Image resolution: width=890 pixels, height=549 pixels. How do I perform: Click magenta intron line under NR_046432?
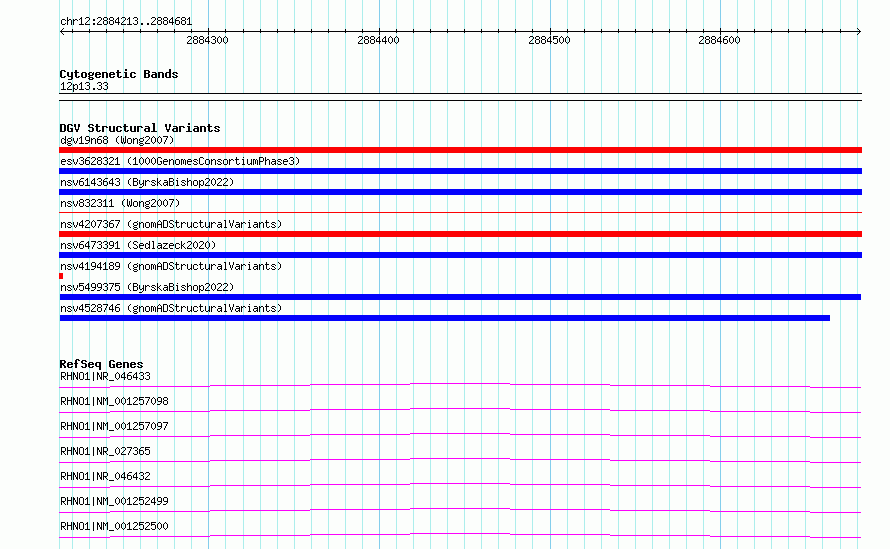(460, 485)
